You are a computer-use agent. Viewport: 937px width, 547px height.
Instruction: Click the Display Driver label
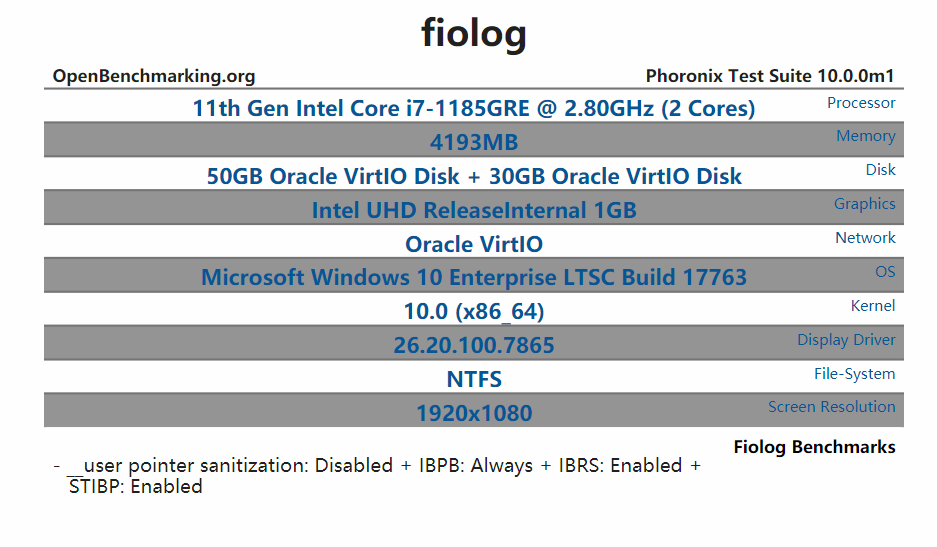pyautogui.click(x=846, y=340)
